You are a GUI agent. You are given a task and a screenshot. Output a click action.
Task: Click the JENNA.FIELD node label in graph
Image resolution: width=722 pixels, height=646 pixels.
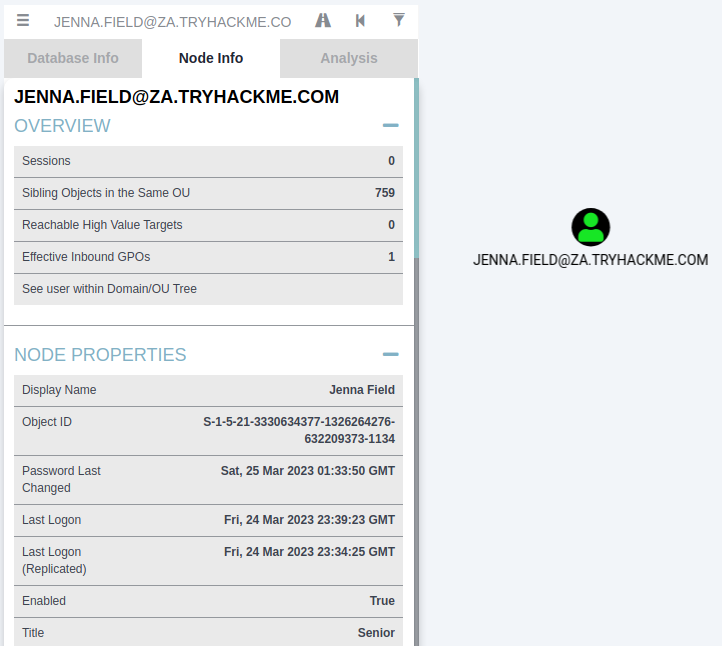[x=591, y=260]
